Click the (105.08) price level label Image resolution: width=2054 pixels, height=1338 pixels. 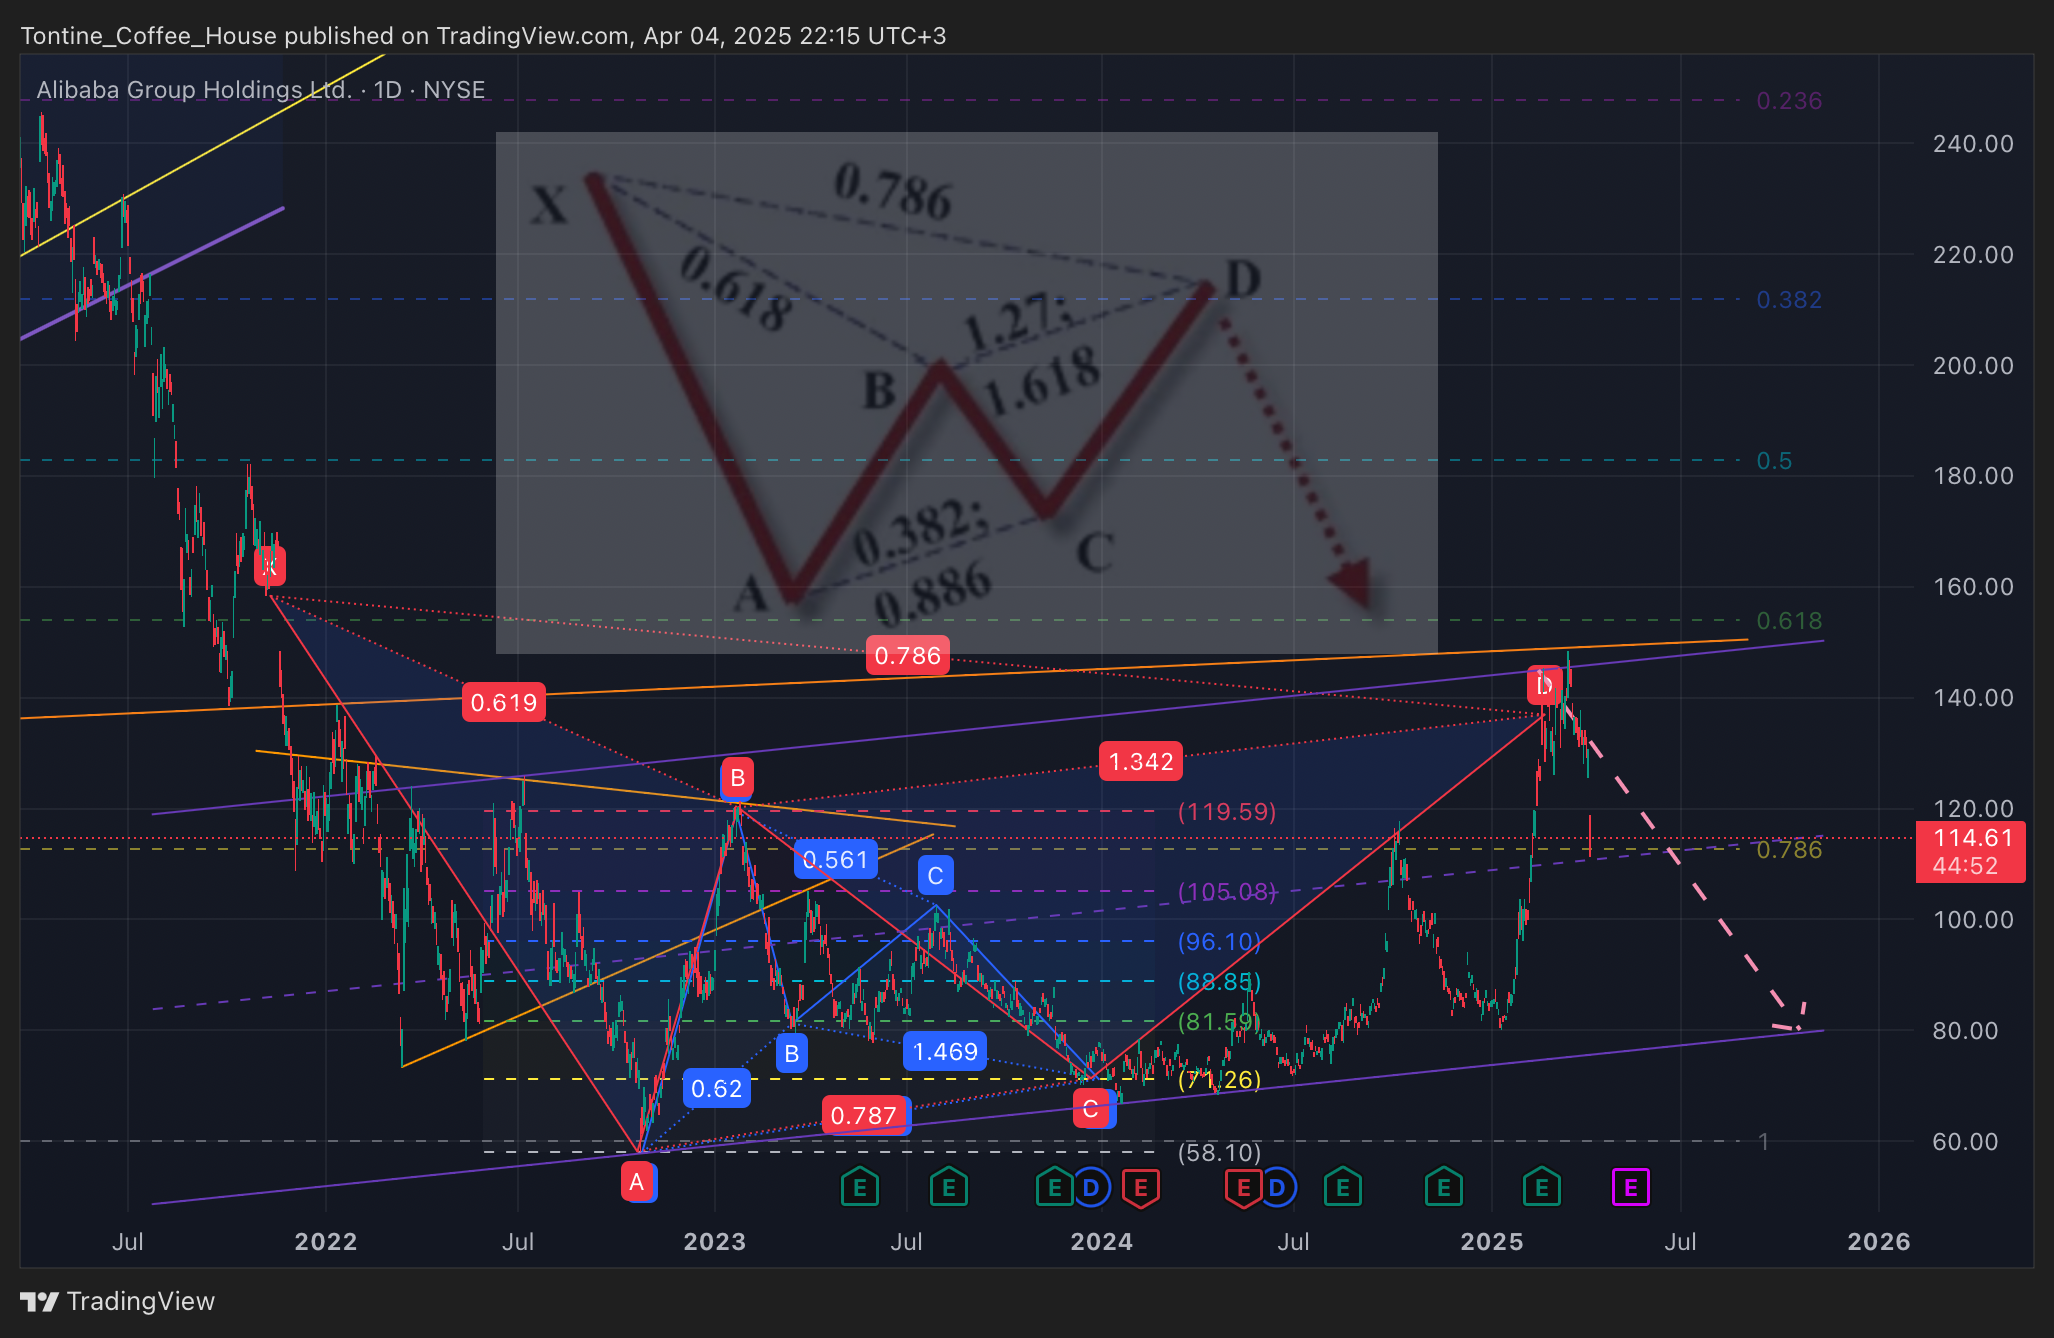coord(1227,891)
